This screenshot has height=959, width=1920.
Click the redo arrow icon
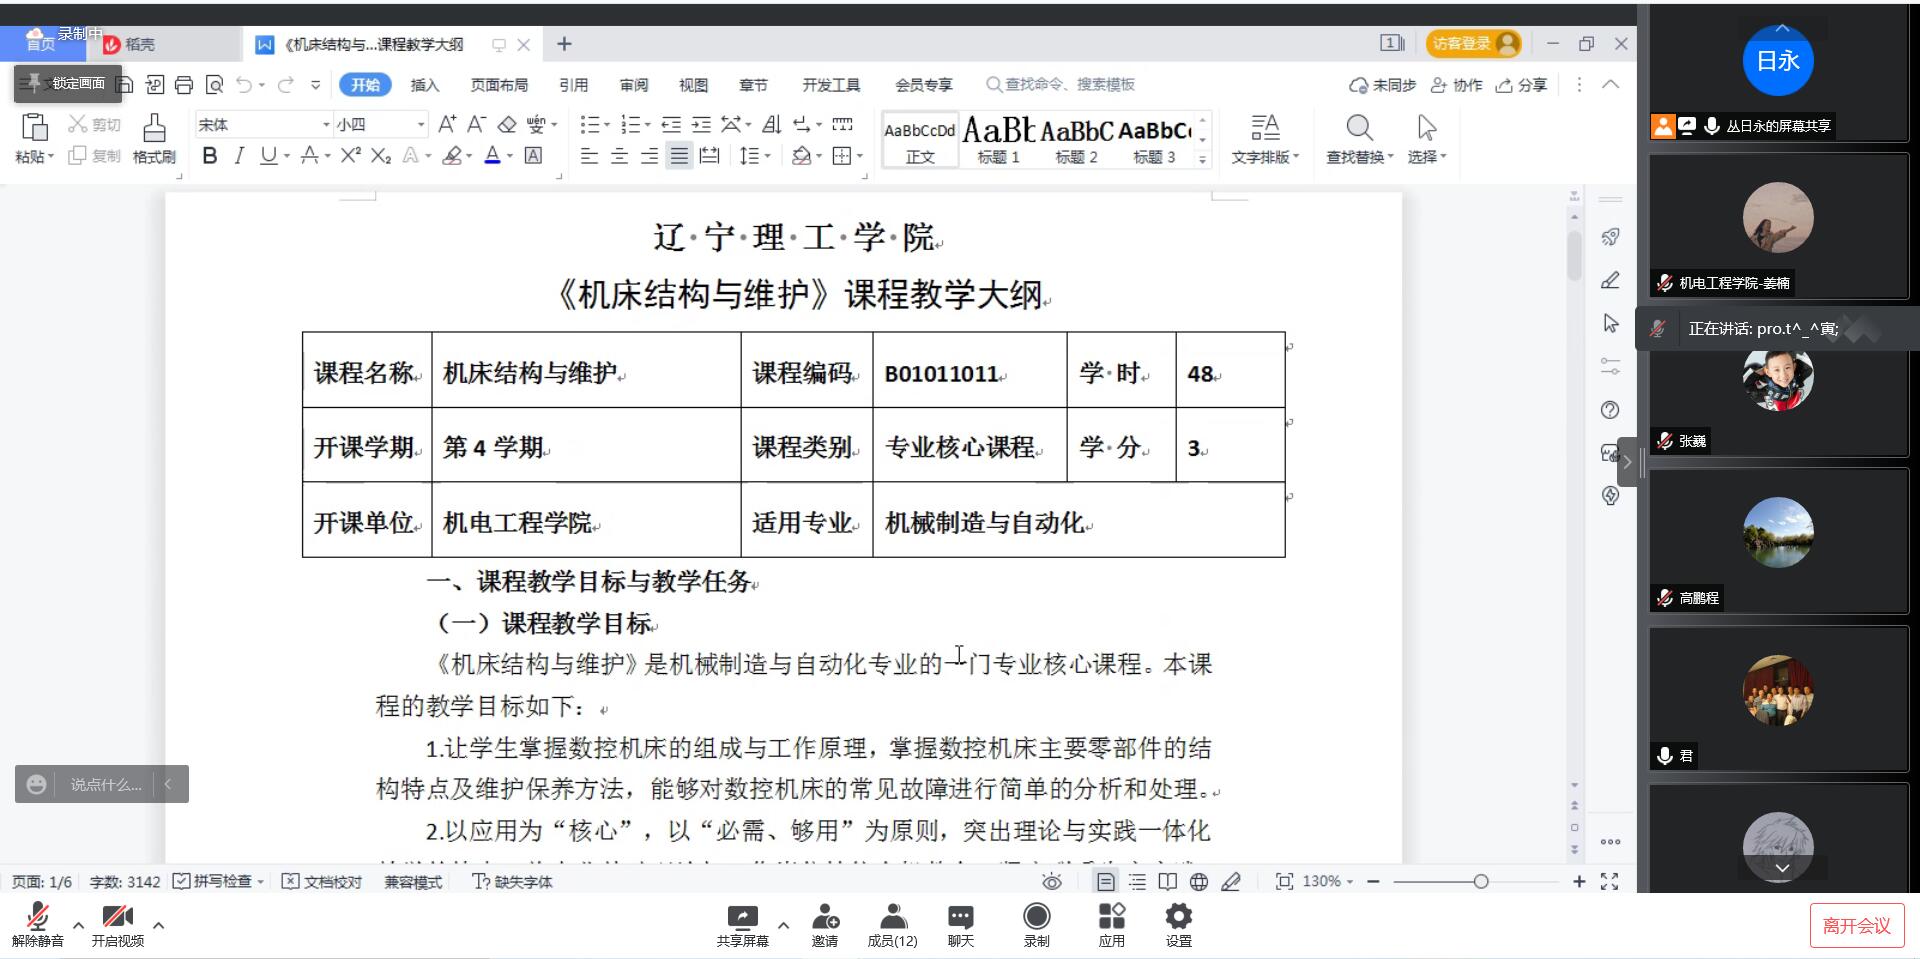[285, 85]
